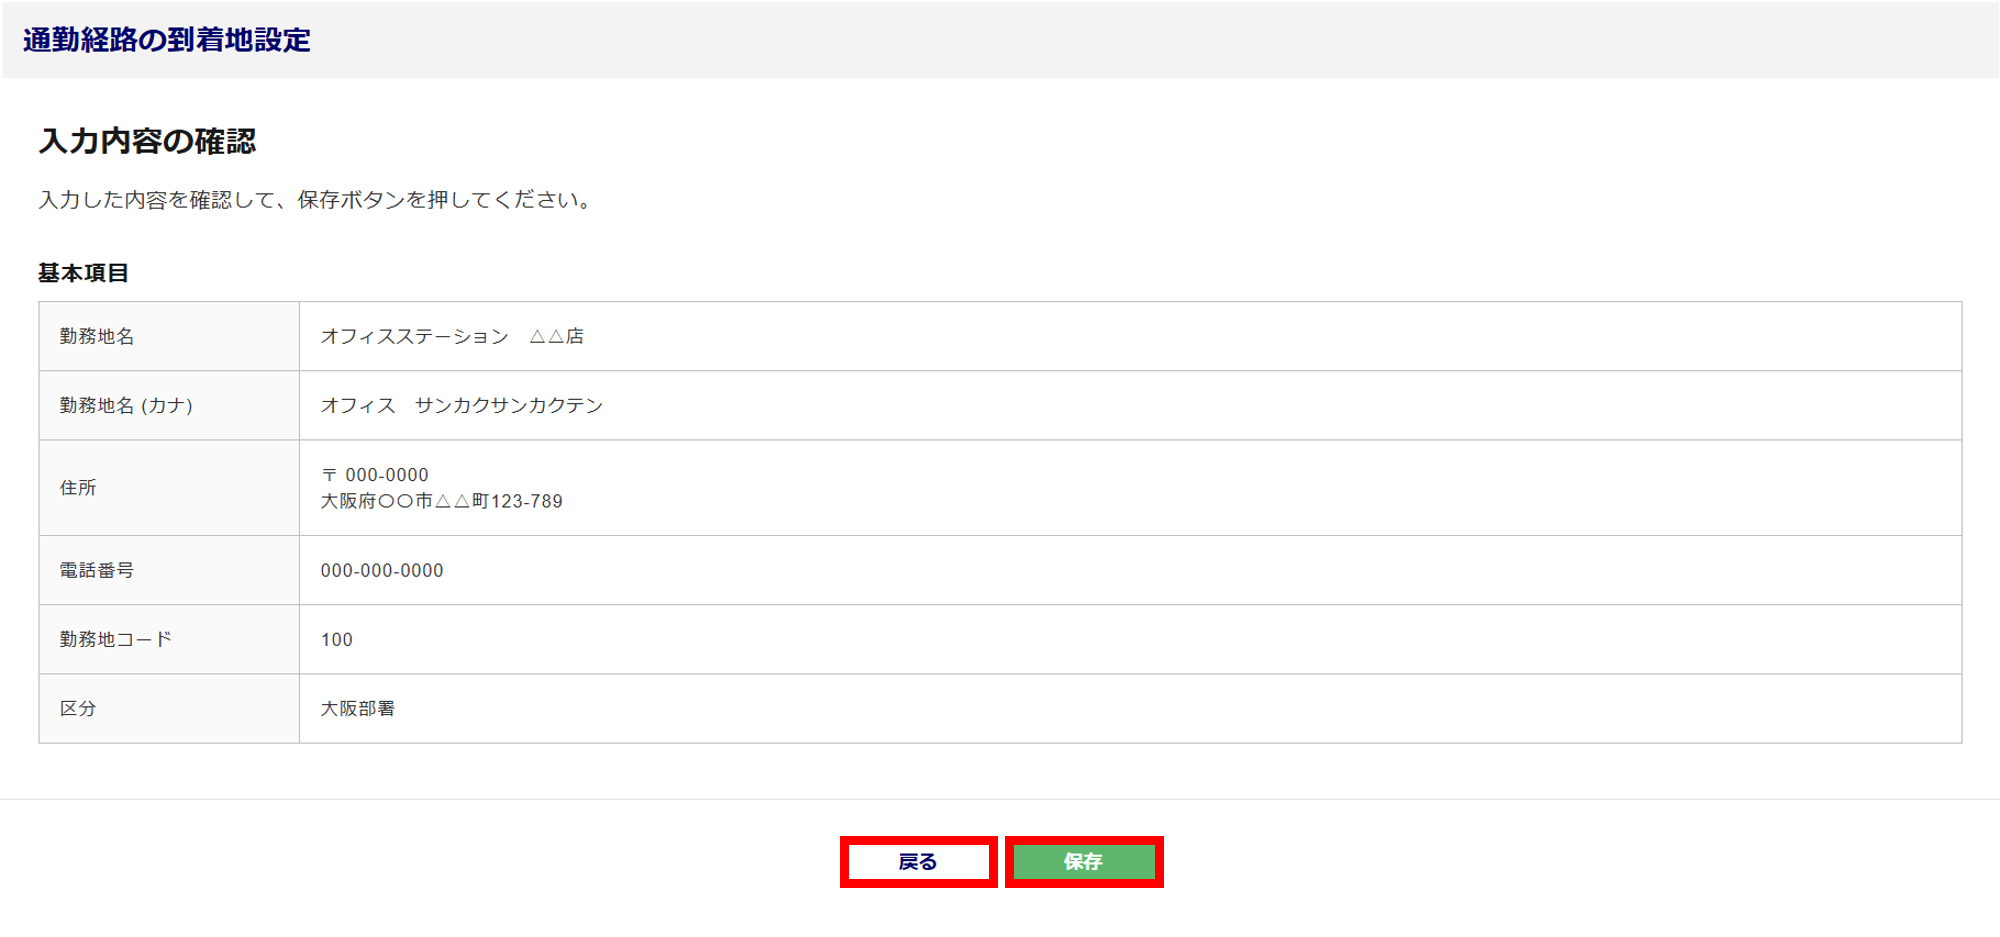
Task: Click the 戻る (Back) button
Action: (918, 862)
